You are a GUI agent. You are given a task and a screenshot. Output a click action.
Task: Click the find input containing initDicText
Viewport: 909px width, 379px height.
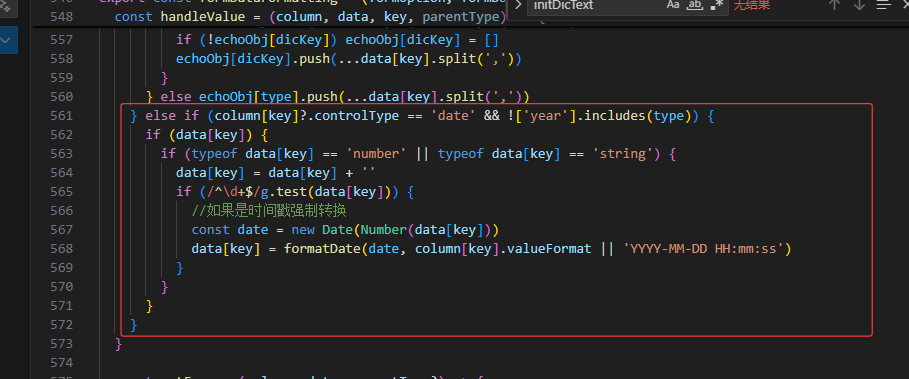pos(628,5)
